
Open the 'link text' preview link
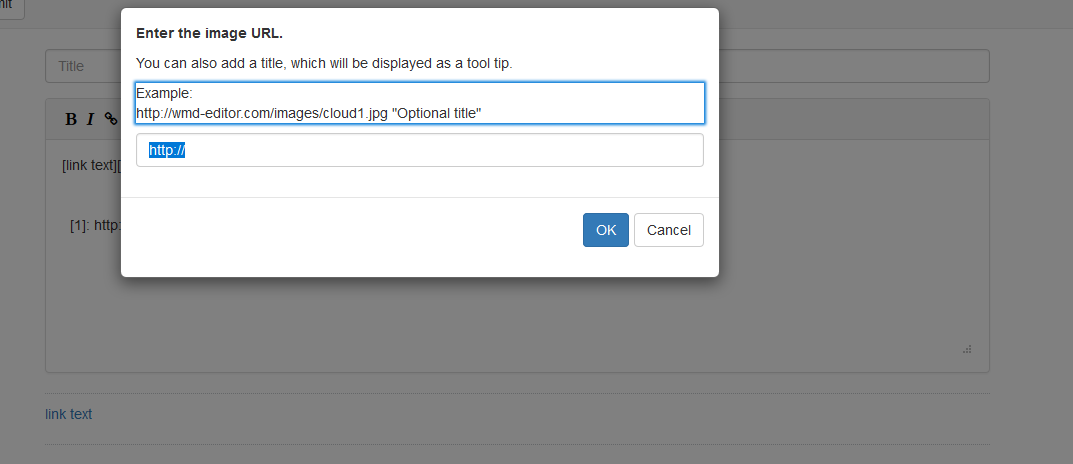click(x=68, y=414)
